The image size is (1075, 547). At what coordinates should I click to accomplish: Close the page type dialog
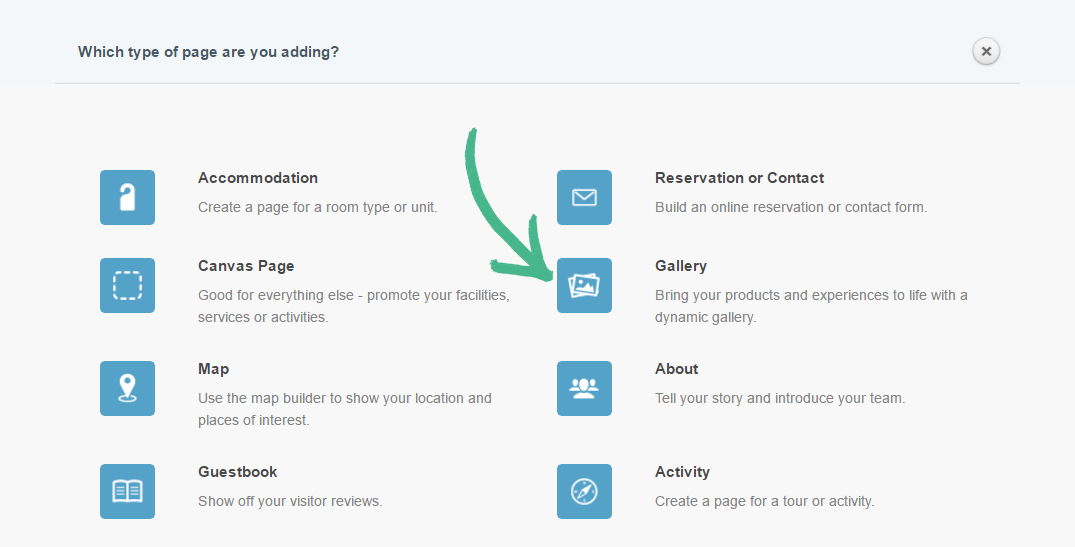(x=986, y=51)
